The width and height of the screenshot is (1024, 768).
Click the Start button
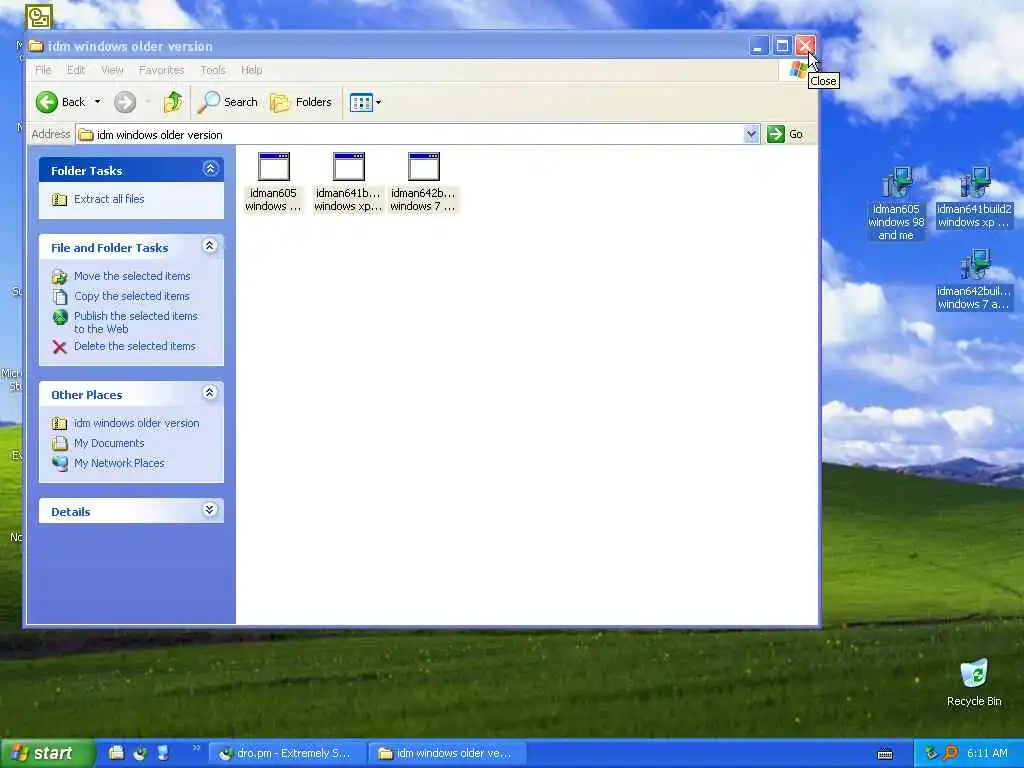(47, 753)
